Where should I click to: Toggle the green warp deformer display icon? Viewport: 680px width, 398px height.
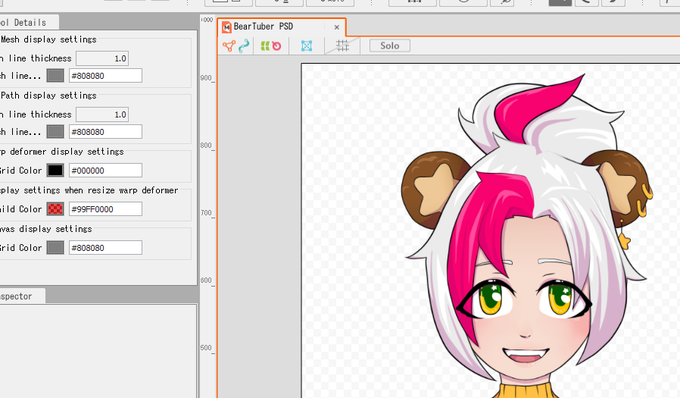(x=265, y=46)
